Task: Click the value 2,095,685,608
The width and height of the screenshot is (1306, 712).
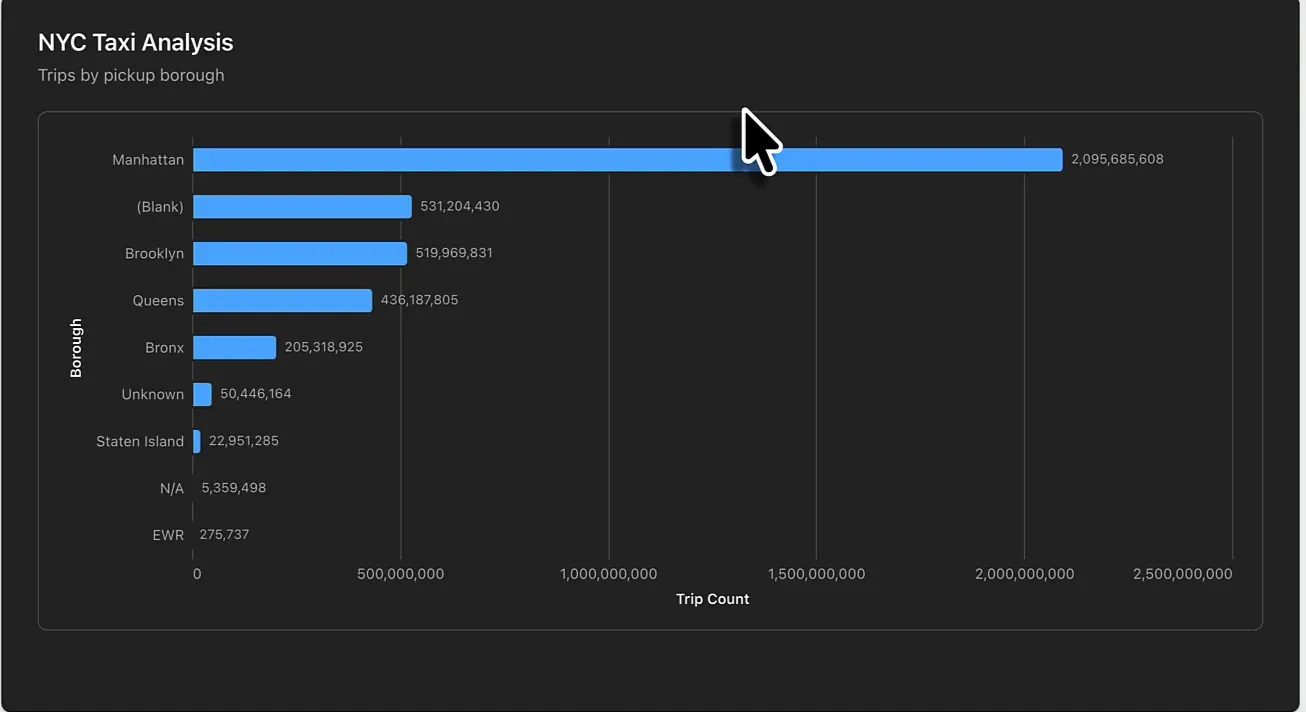Action: (x=1117, y=159)
